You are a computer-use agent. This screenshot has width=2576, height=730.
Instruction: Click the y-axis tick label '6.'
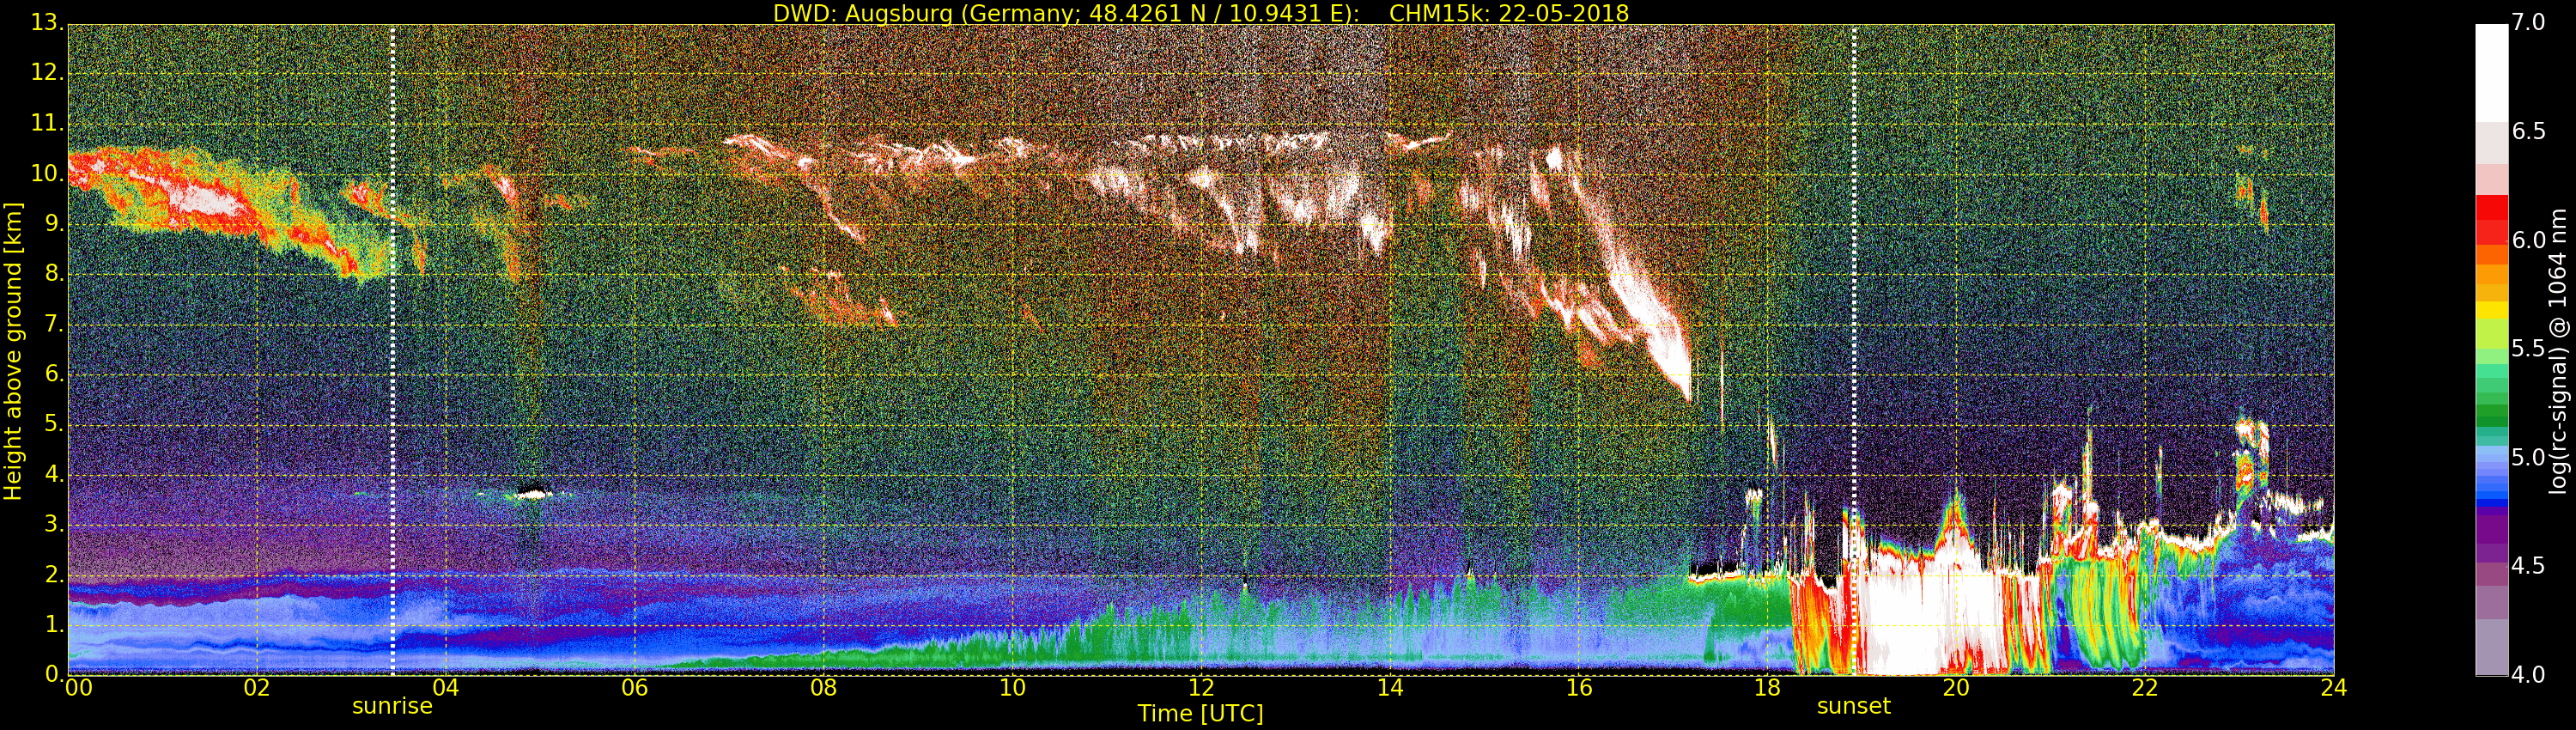(x=54, y=373)
